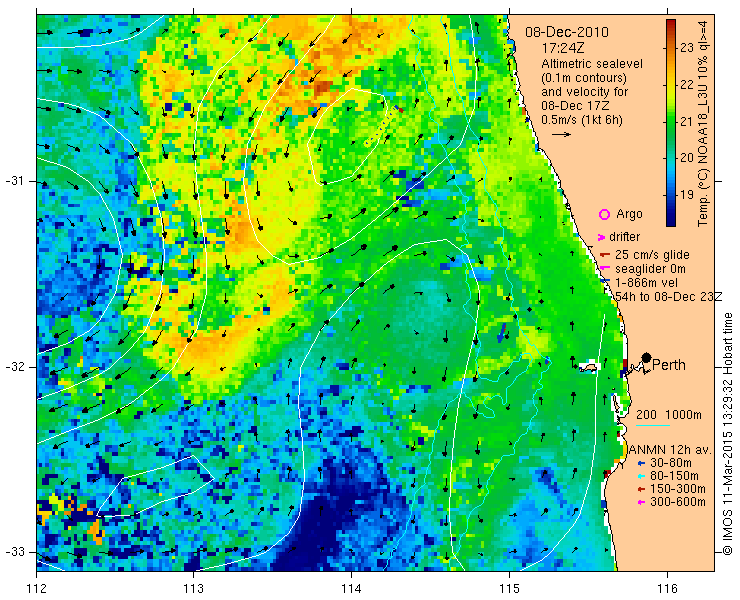
Task: Click the 08-Dec-2010 date label
Action: (x=567, y=33)
